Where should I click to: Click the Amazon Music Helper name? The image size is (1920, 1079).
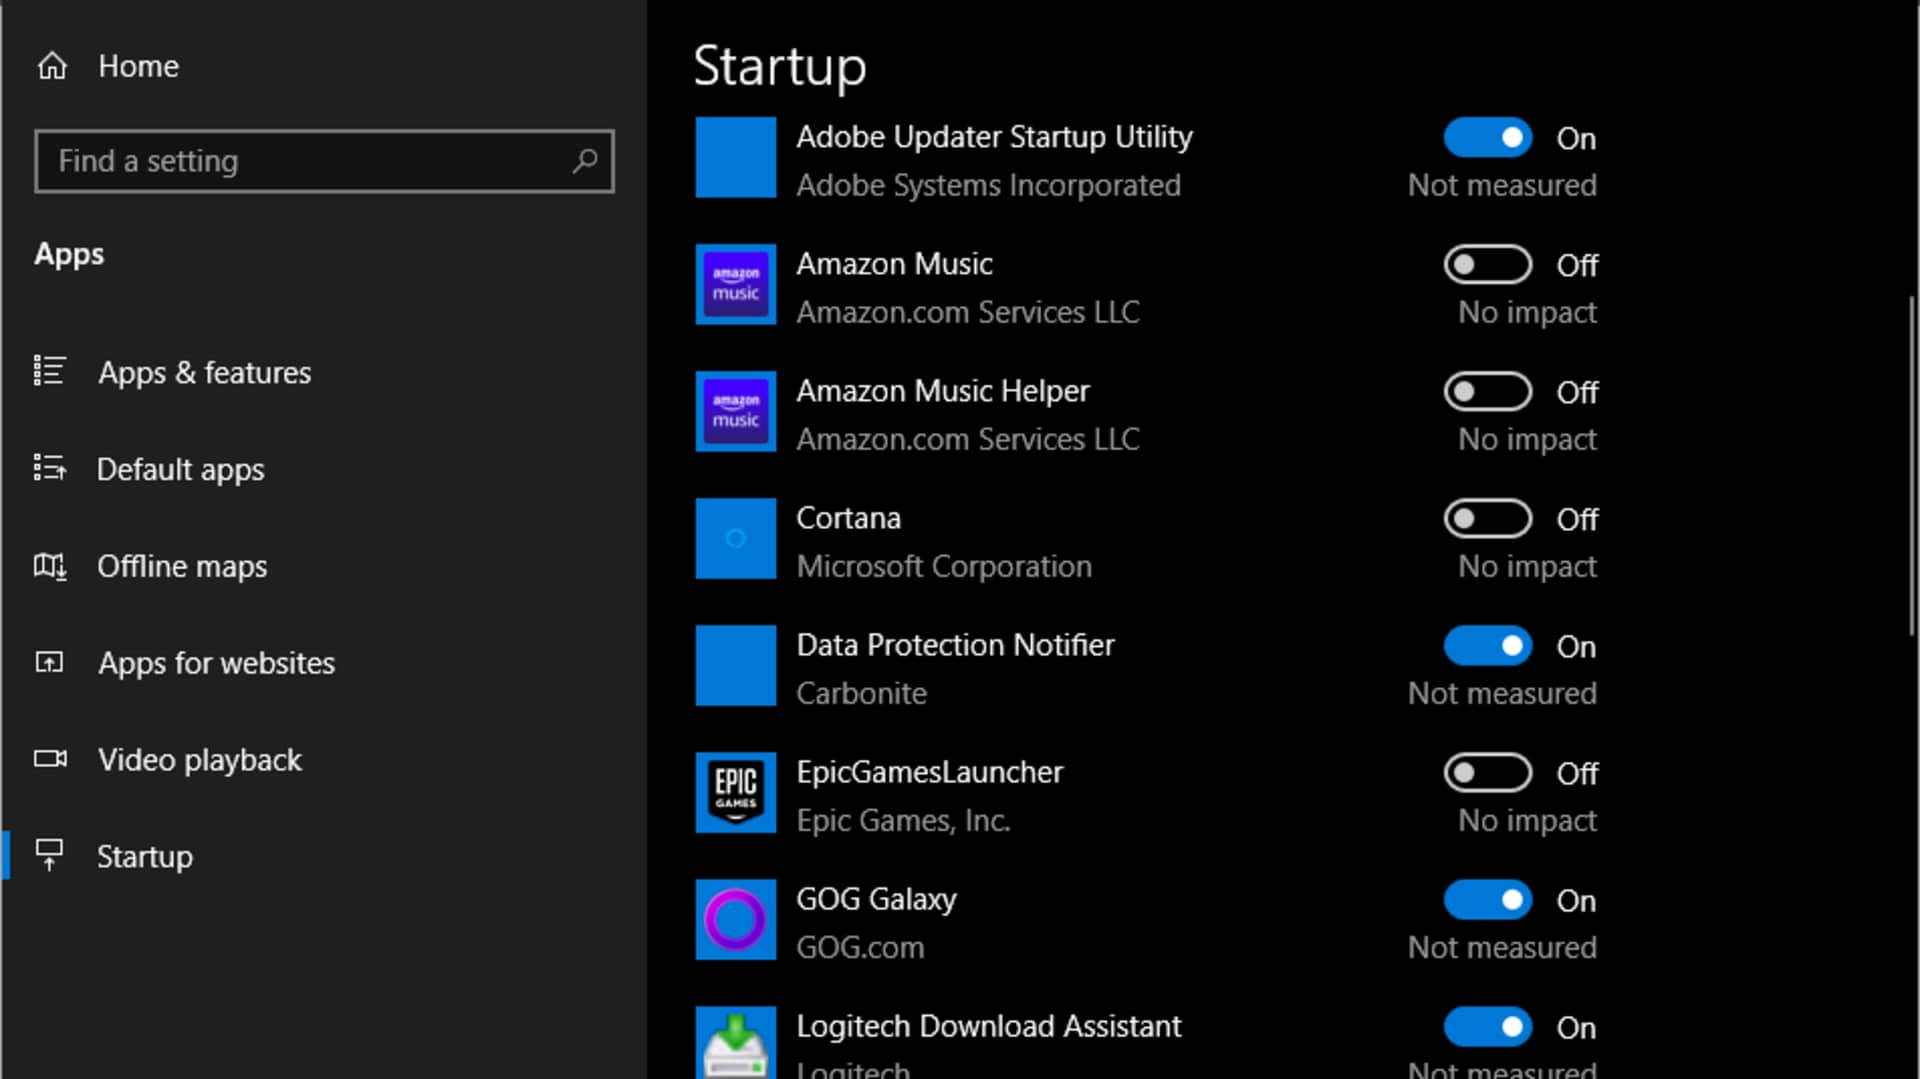[x=942, y=391]
